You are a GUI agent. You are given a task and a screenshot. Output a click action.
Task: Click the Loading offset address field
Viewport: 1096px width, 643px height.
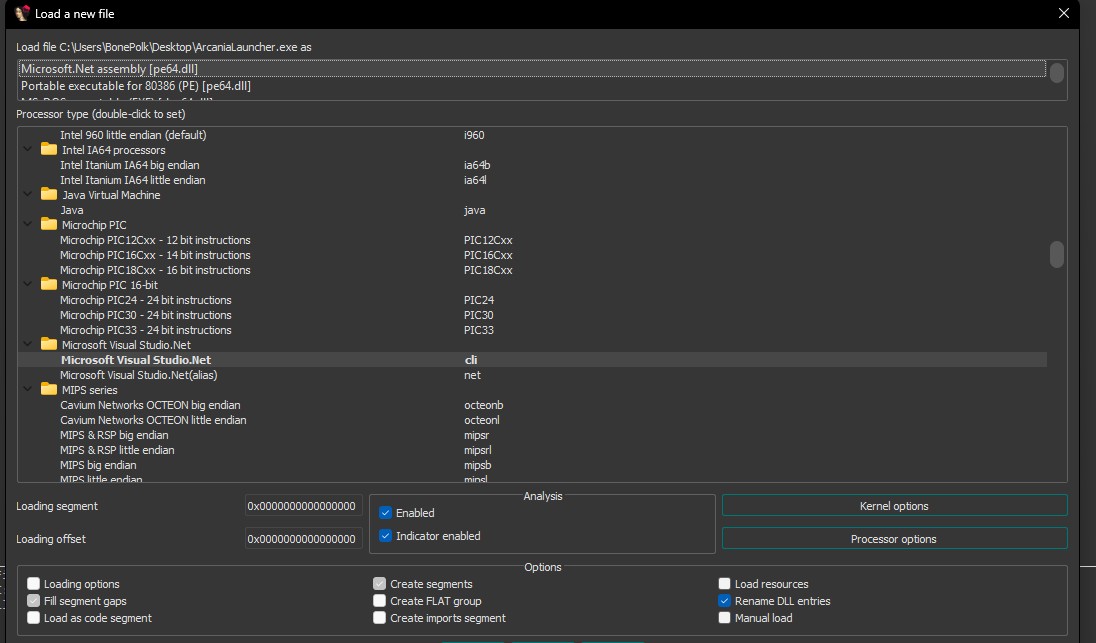click(303, 539)
